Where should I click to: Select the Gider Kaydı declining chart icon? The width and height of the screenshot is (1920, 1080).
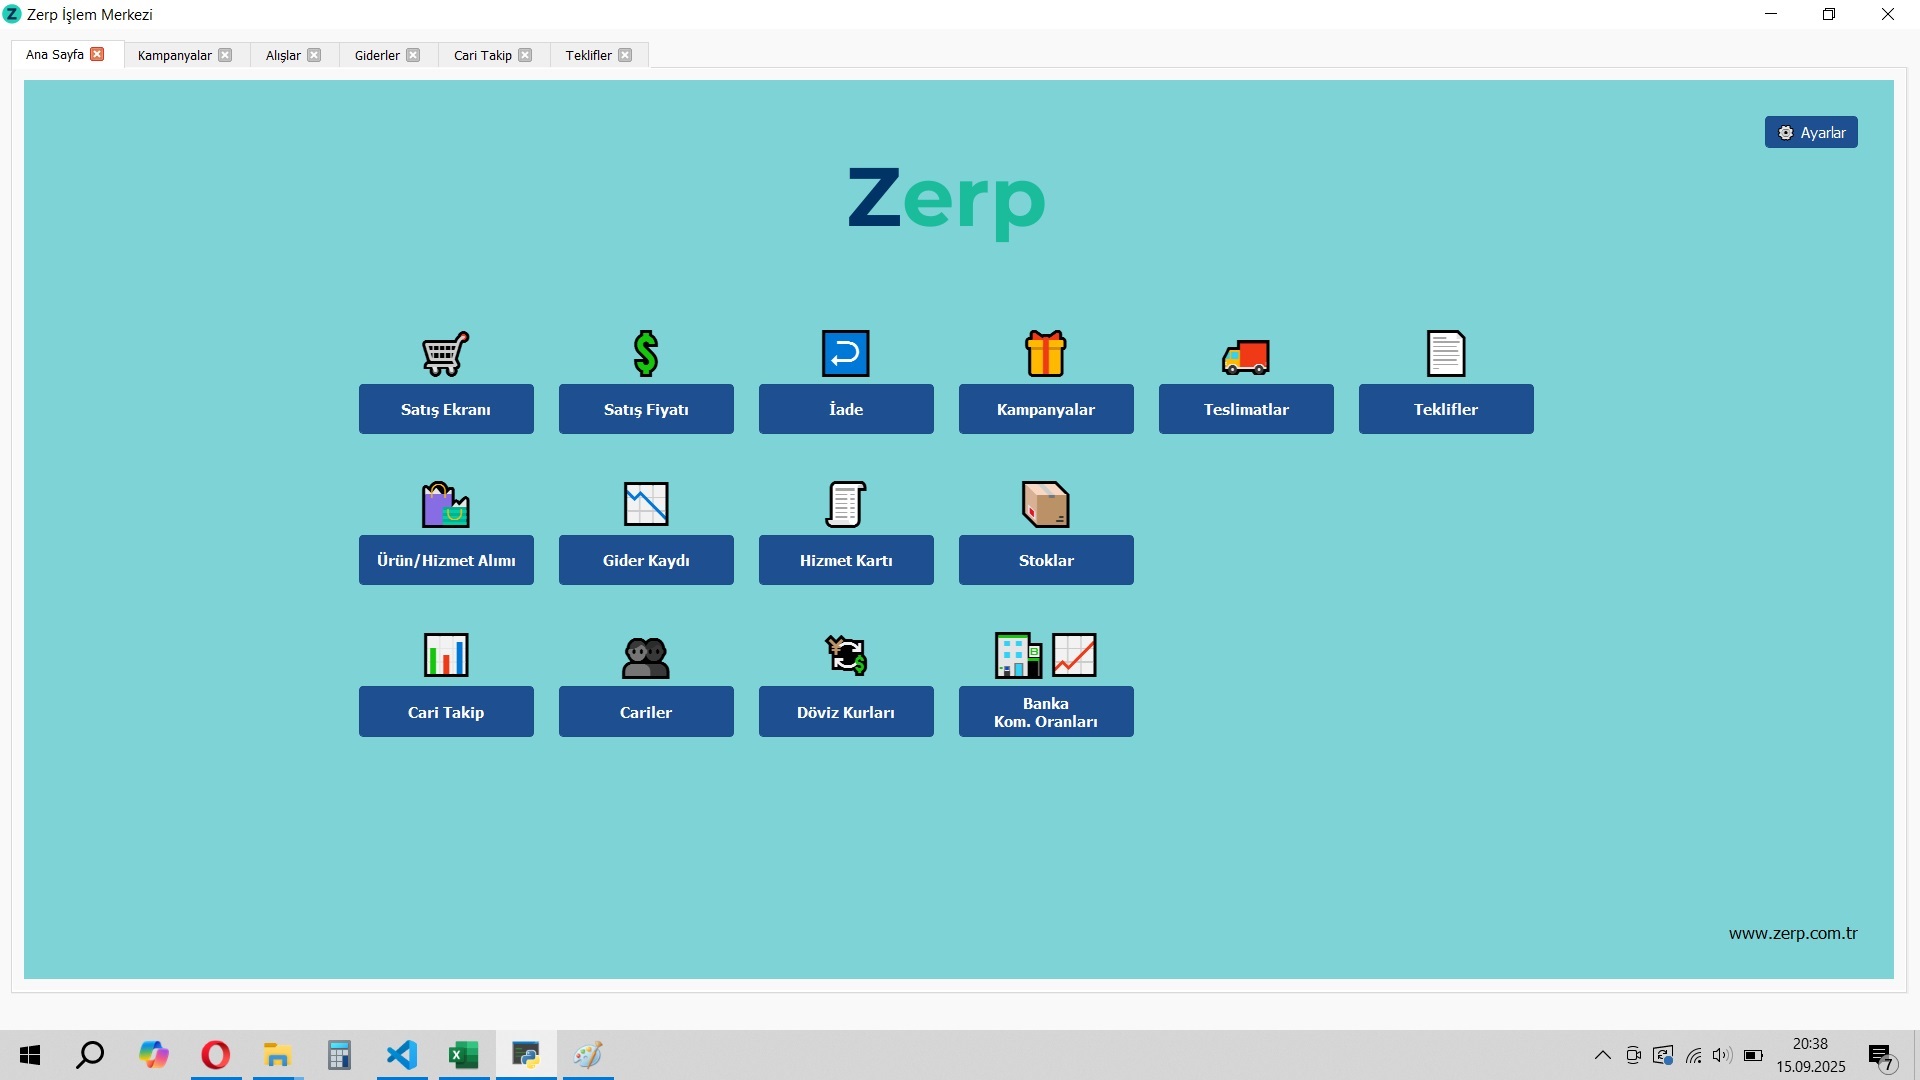click(x=645, y=504)
